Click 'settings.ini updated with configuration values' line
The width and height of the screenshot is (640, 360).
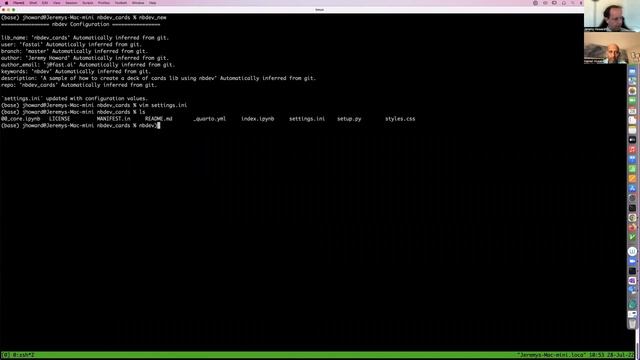click(x=74, y=98)
